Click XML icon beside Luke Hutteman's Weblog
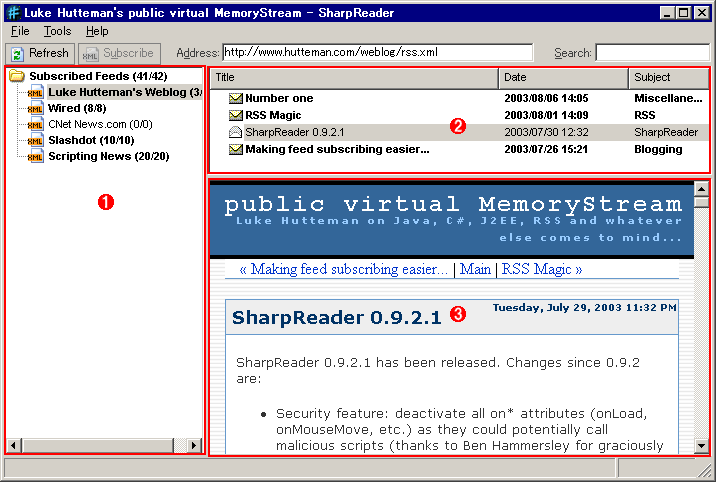This screenshot has width=716, height=482. (x=35, y=92)
